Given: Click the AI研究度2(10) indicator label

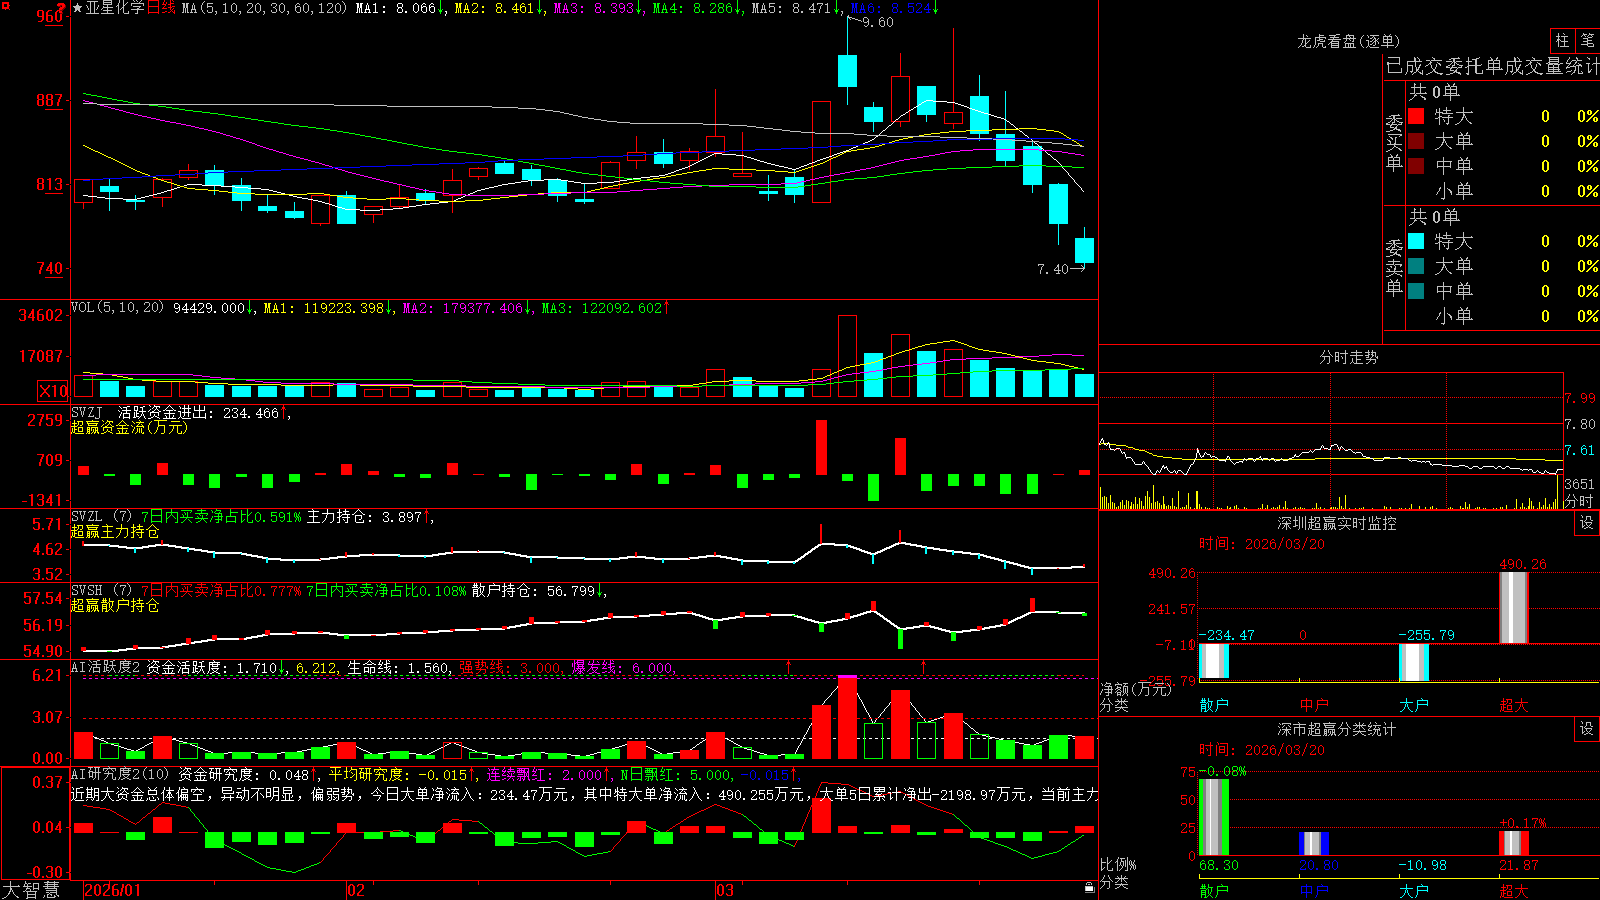Looking at the screenshot, I should coord(120,774).
